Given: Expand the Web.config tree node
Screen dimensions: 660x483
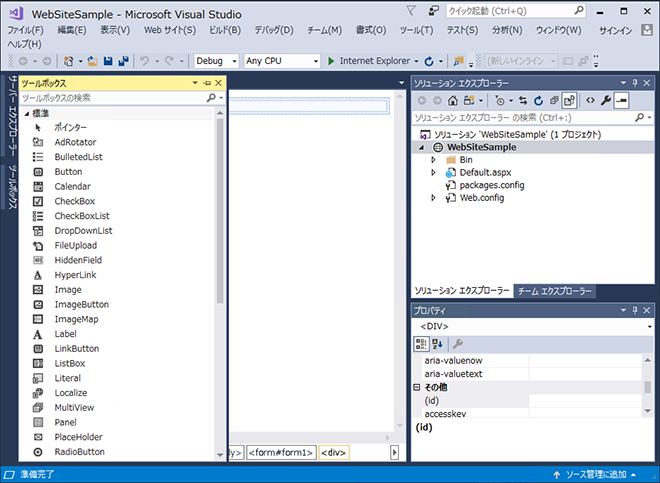Looking at the screenshot, I should pos(433,198).
